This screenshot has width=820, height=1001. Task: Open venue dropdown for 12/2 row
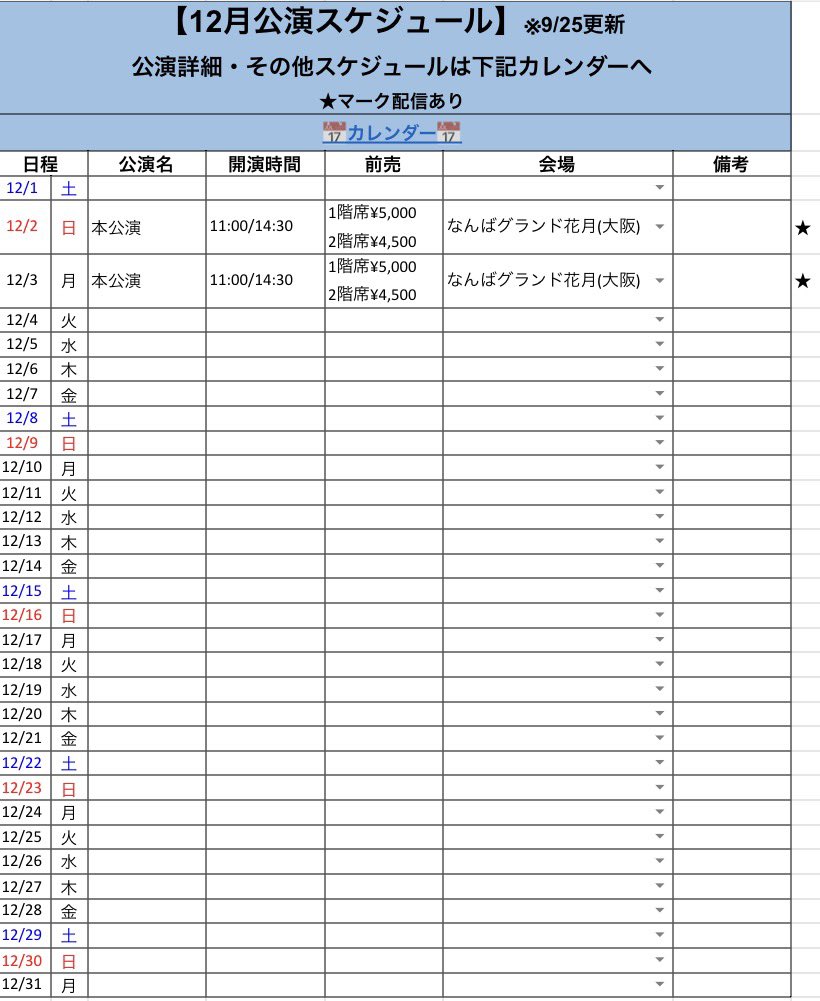(660, 227)
